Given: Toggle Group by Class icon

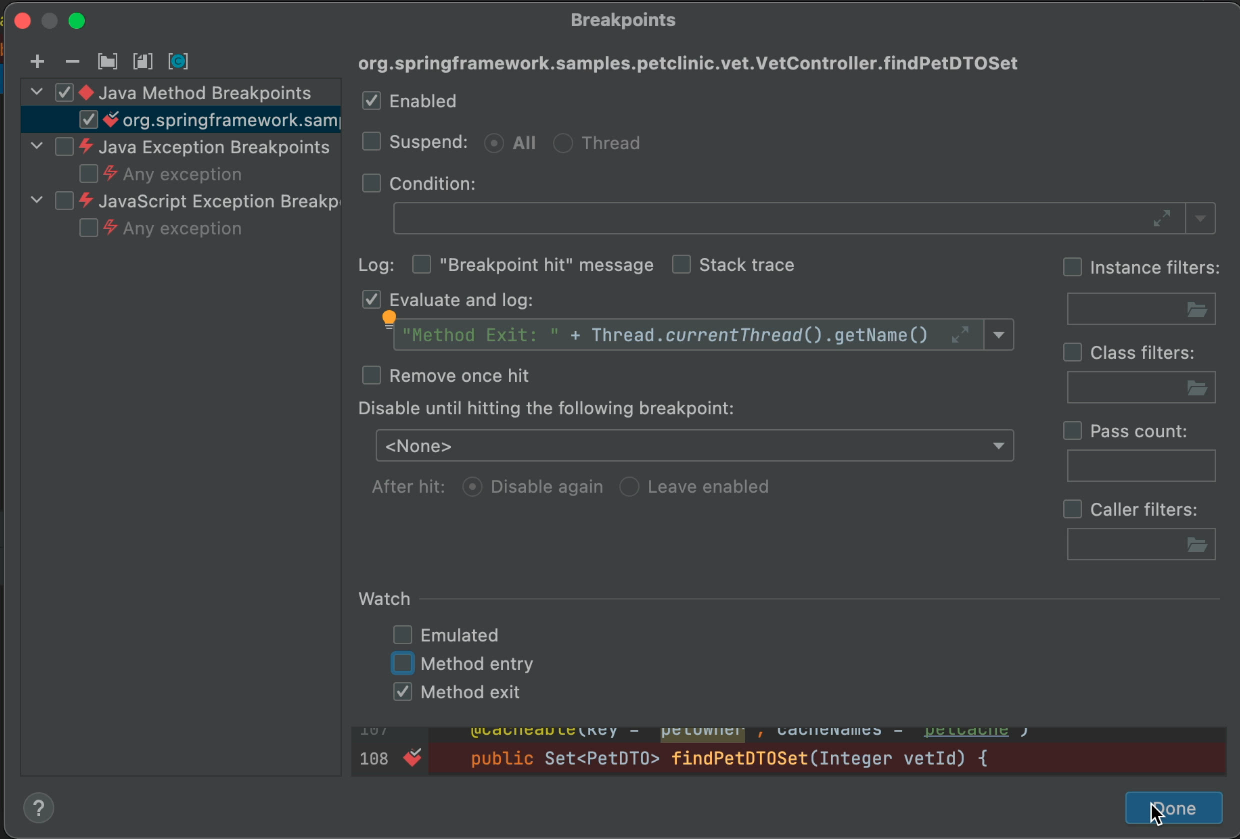Looking at the screenshot, I should tap(178, 61).
